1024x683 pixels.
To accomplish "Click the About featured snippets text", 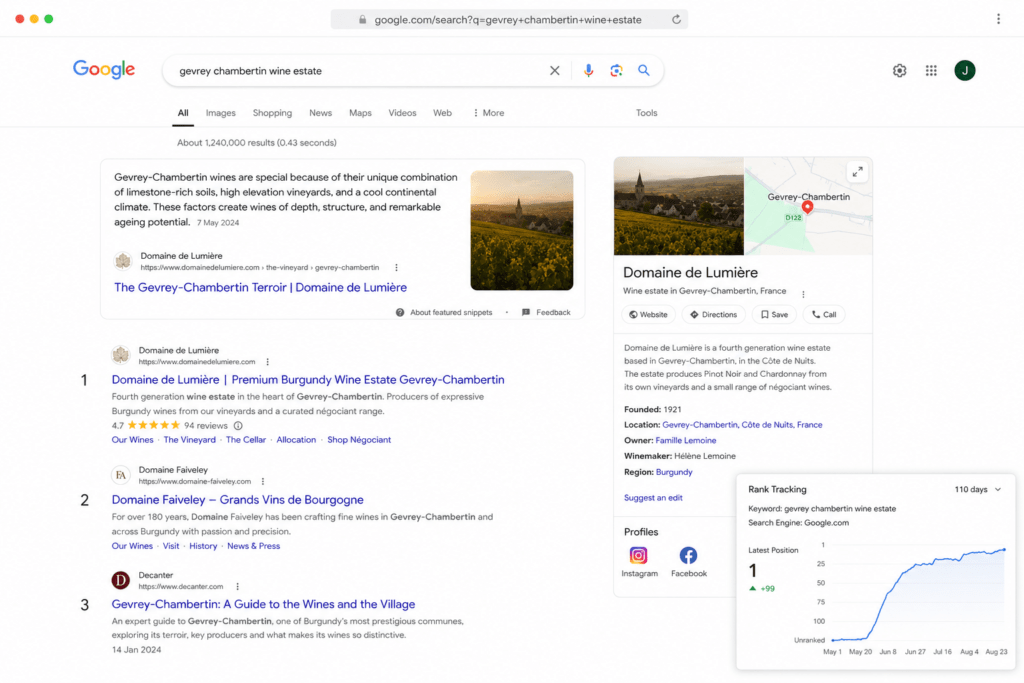I will coord(451,313).
